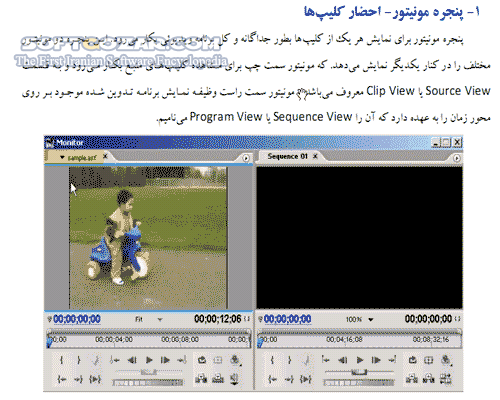Step back one frame in the source monitor
Image resolution: width=500 pixels, height=400 pixels.
click(132, 360)
